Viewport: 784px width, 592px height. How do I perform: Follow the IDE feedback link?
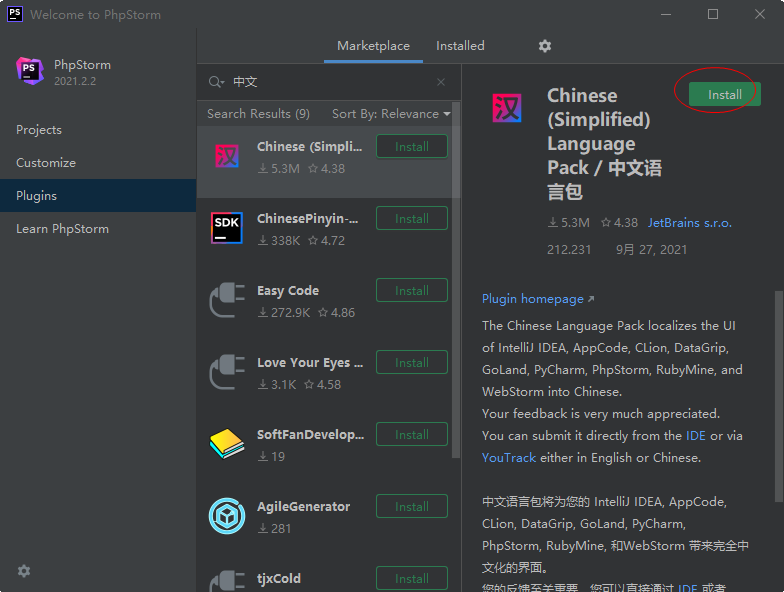(696, 436)
